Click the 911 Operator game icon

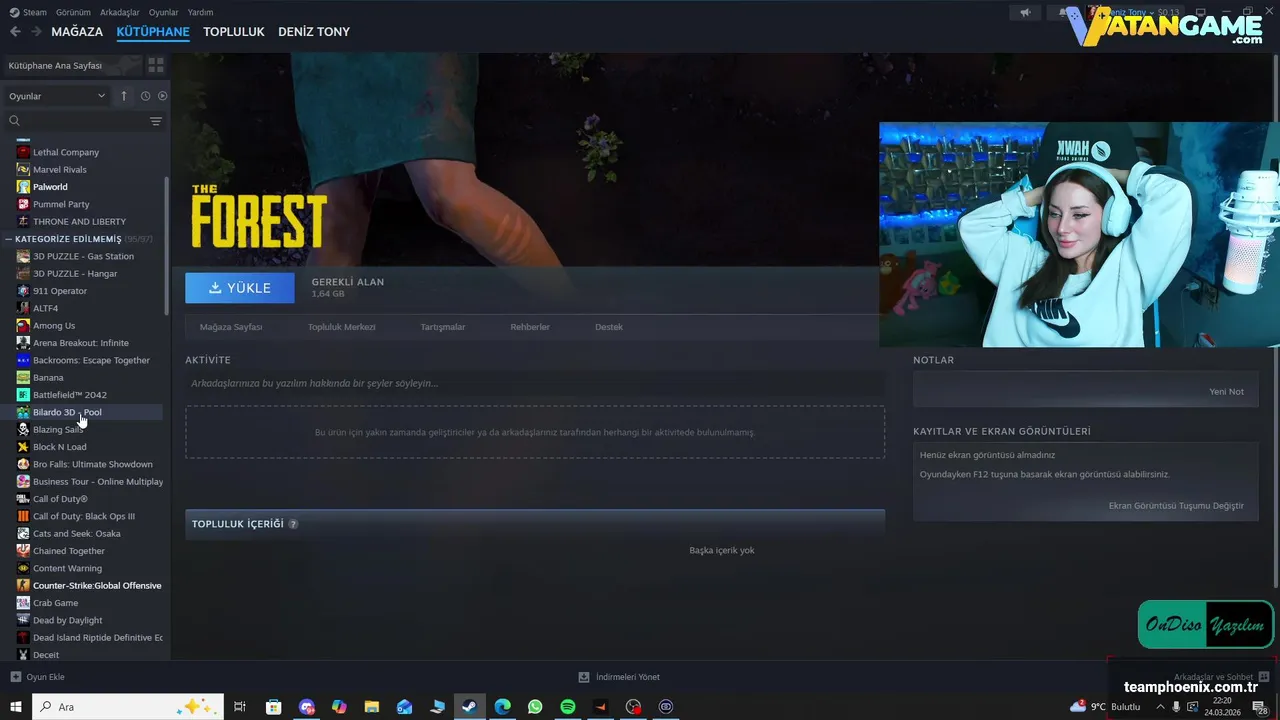23,291
